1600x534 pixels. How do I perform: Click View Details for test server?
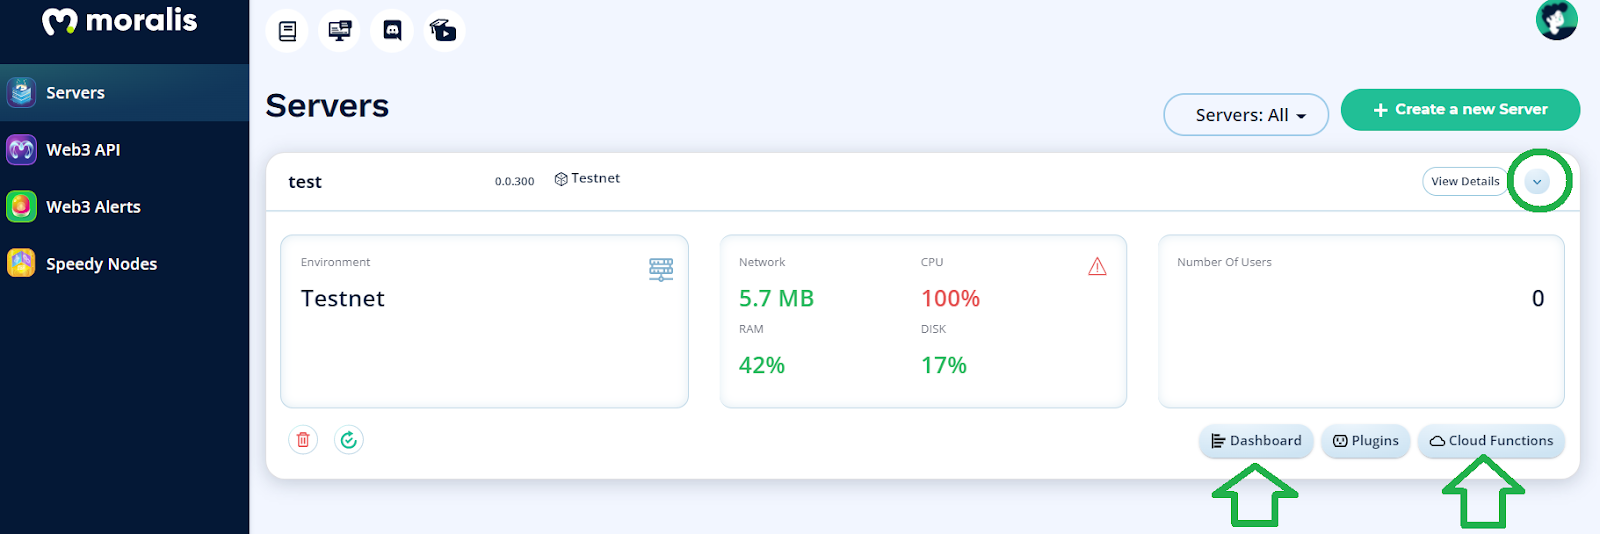pos(1465,181)
